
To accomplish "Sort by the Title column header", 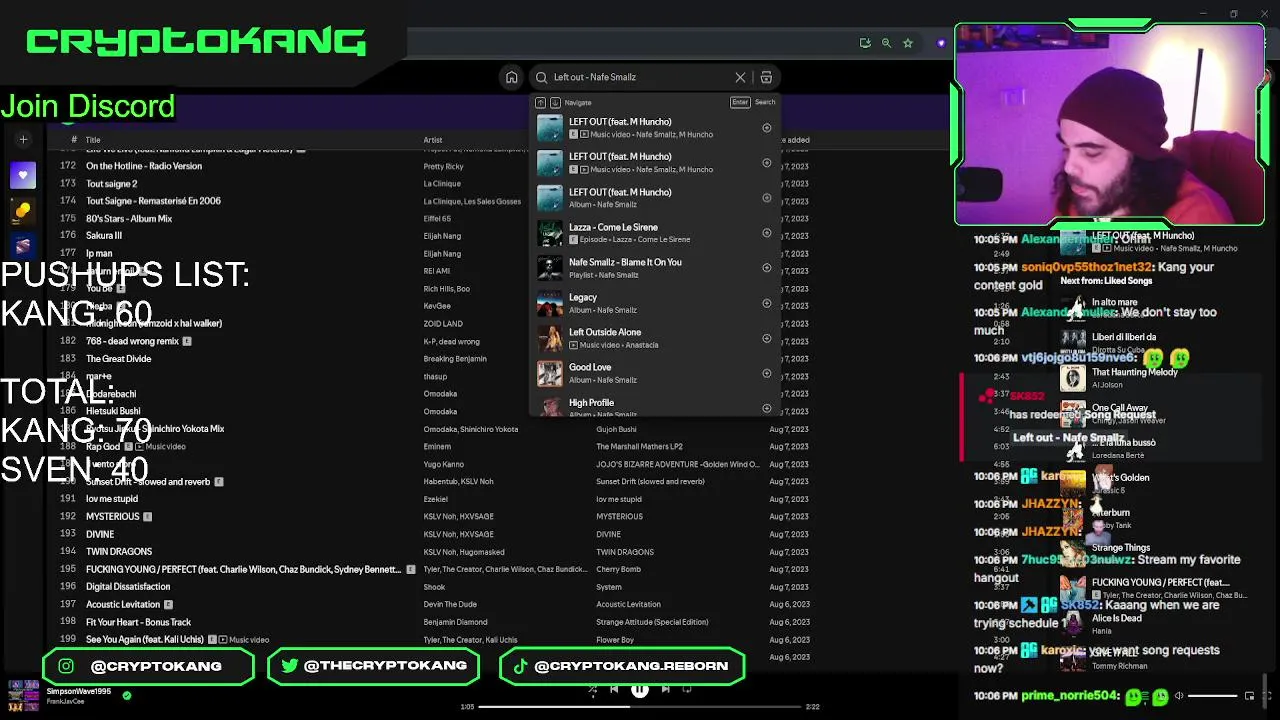I will click(x=93, y=140).
